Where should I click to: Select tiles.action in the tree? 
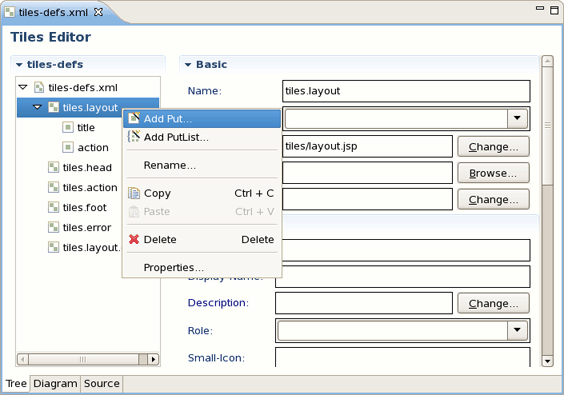pyautogui.click(x=90, y=187)
